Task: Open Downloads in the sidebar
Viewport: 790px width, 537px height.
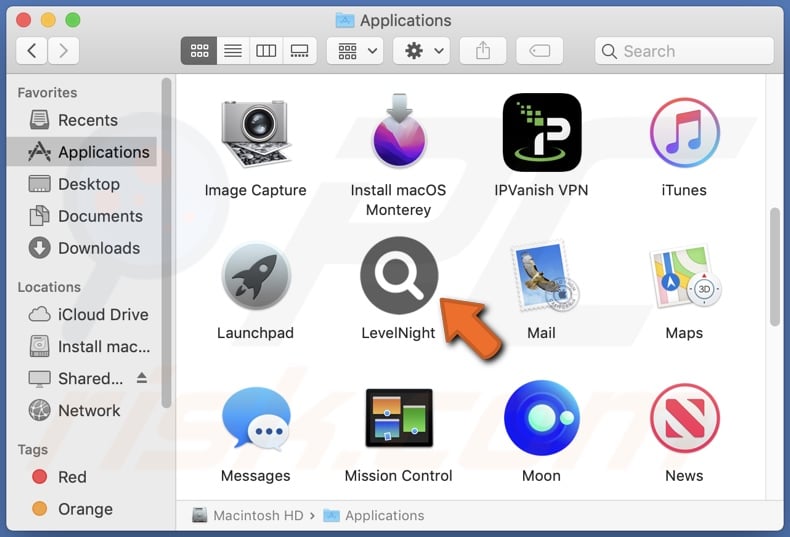Action: (x=83, y=248)
